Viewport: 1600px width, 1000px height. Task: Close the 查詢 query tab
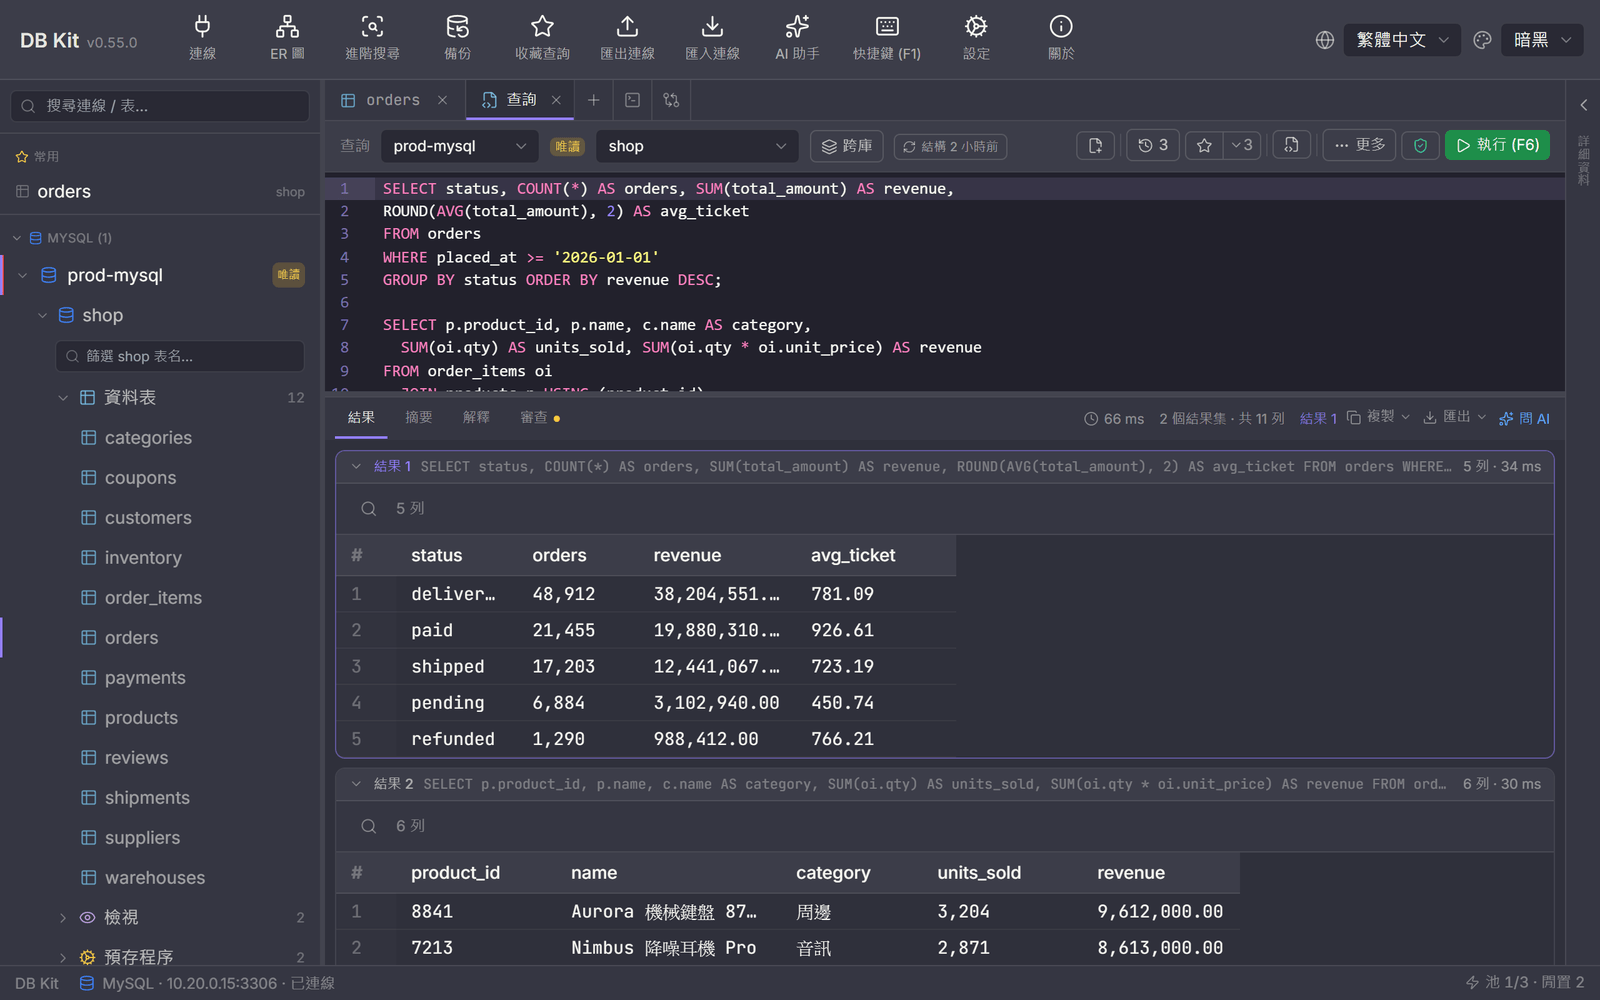(x=556, y=100)
